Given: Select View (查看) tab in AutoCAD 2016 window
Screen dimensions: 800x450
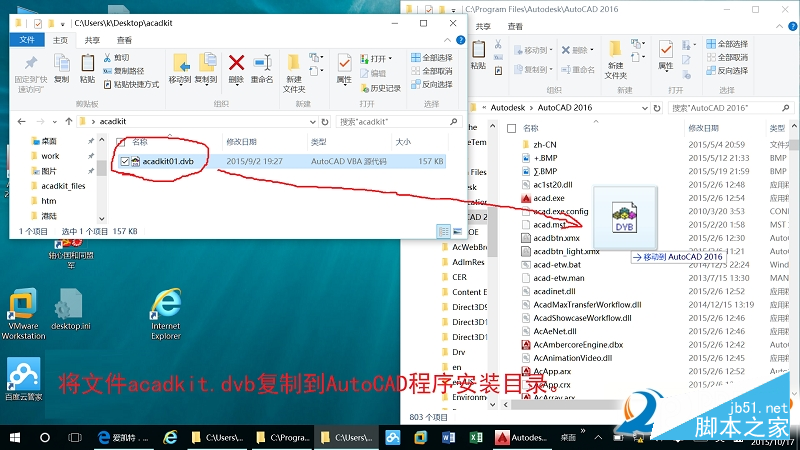Looking at the screenshot, I should click(x=515, y=27).
